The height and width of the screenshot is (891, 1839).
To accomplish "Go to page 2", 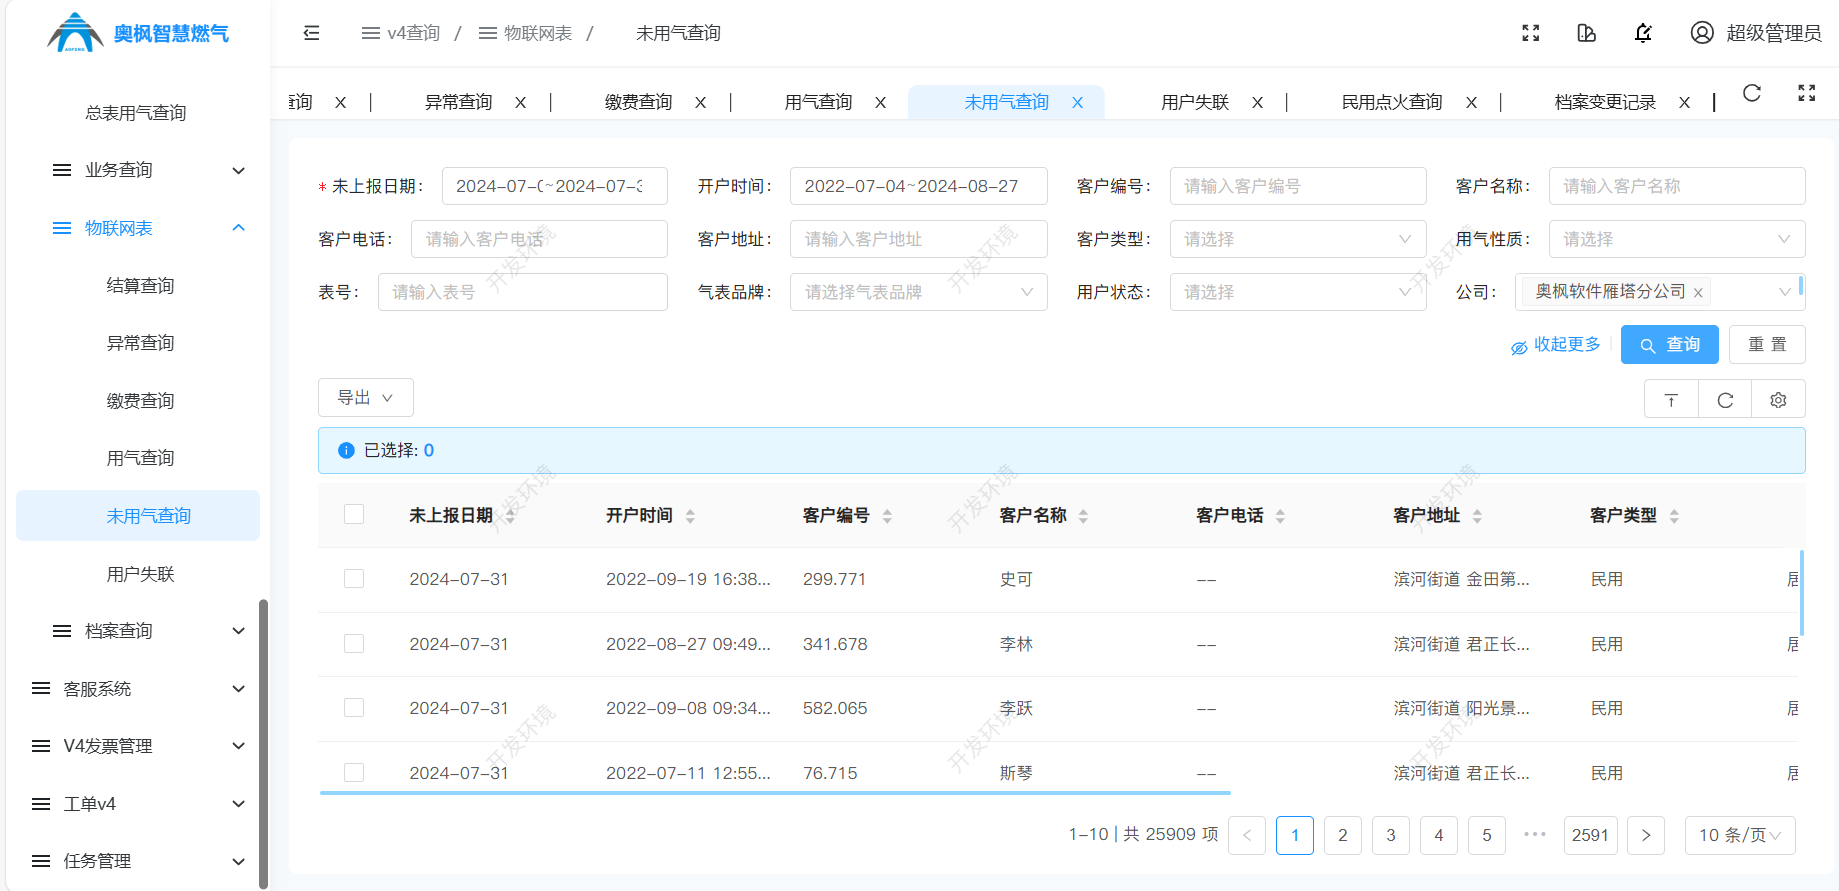I will pos(1343,835).
